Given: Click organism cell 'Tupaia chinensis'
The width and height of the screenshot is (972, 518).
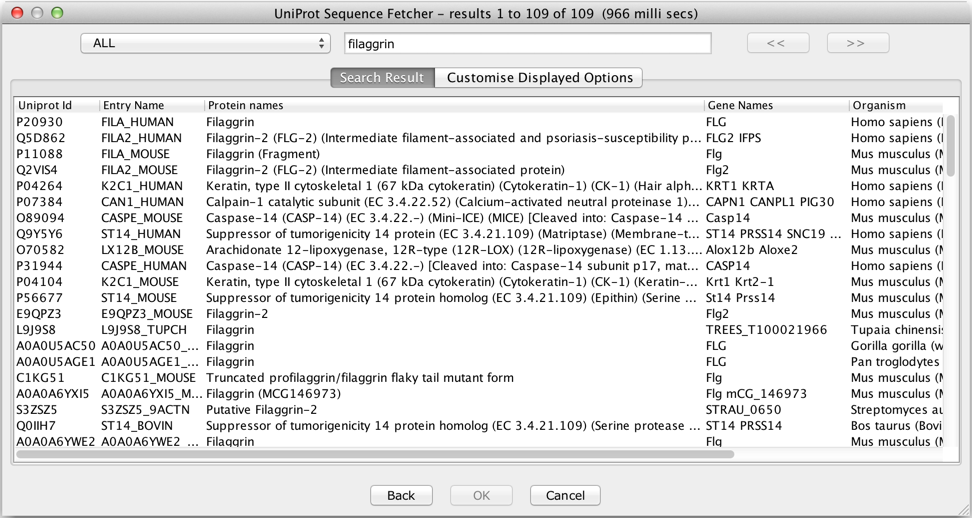Looking at the screenshot, I should [896, 330].
